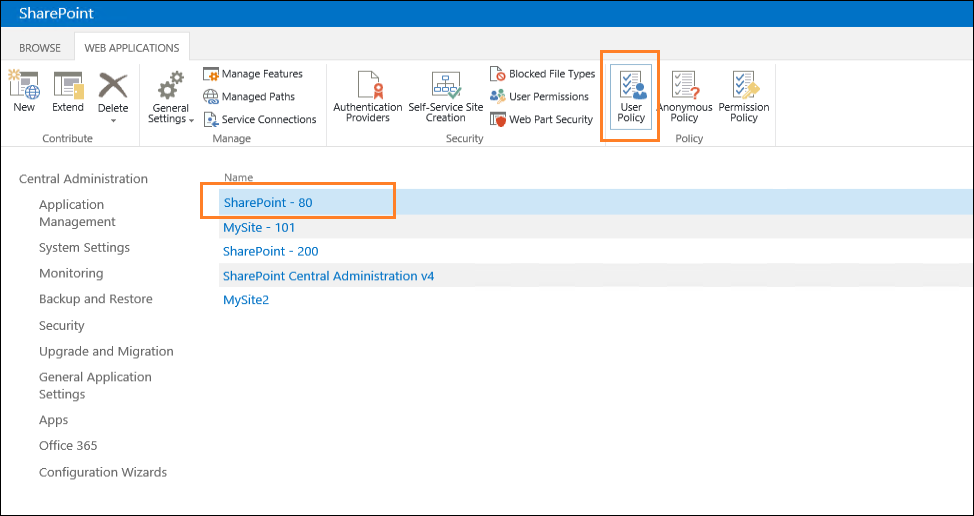
Task: Open Central Administration in left navigation
Action: pyautogui.click(x=83, y=179)
